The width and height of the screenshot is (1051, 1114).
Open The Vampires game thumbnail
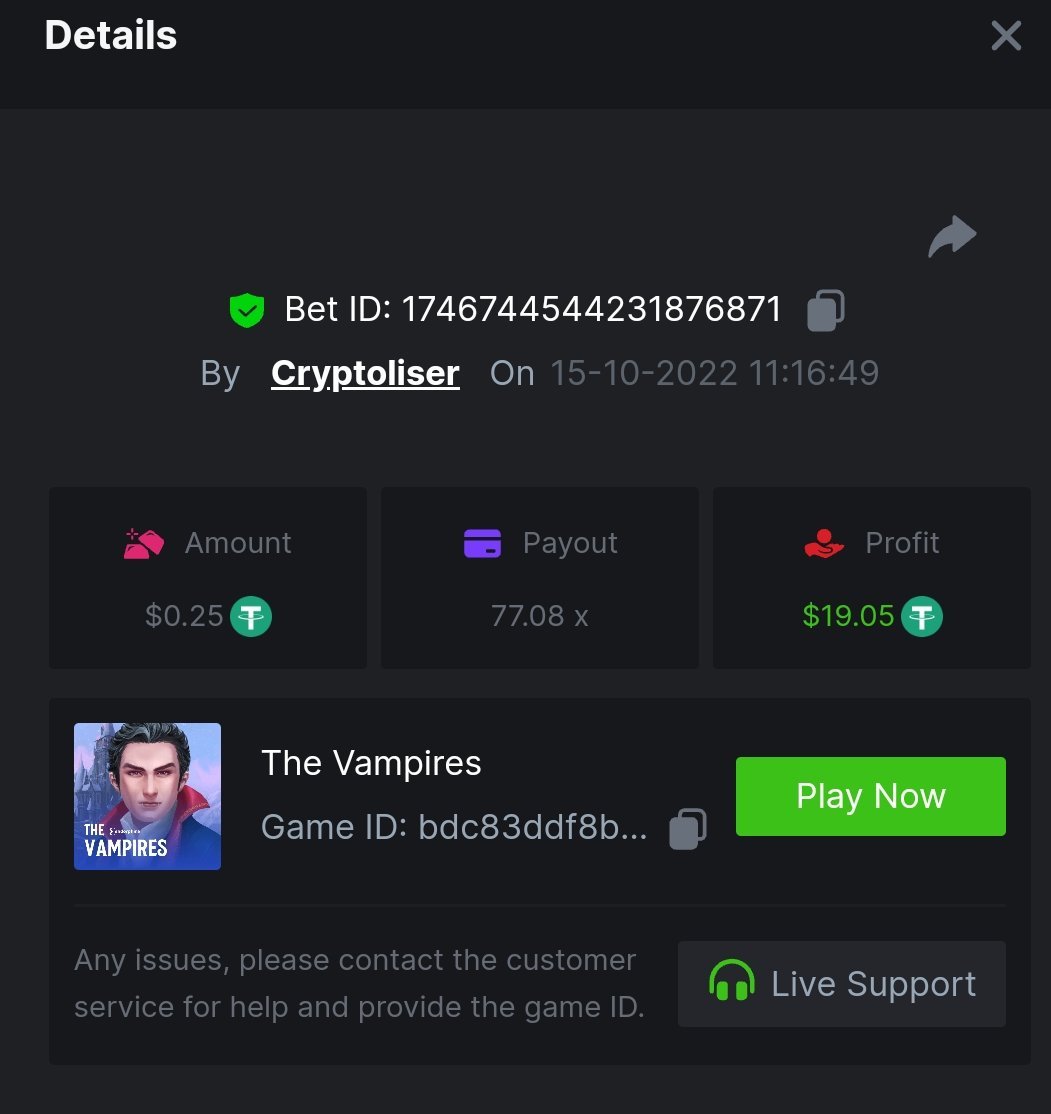point(147,796)
